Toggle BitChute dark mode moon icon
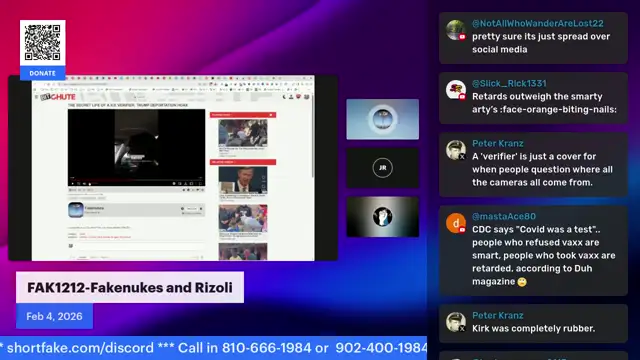Screen dimensions: 640x360 [x=284, y=97]
